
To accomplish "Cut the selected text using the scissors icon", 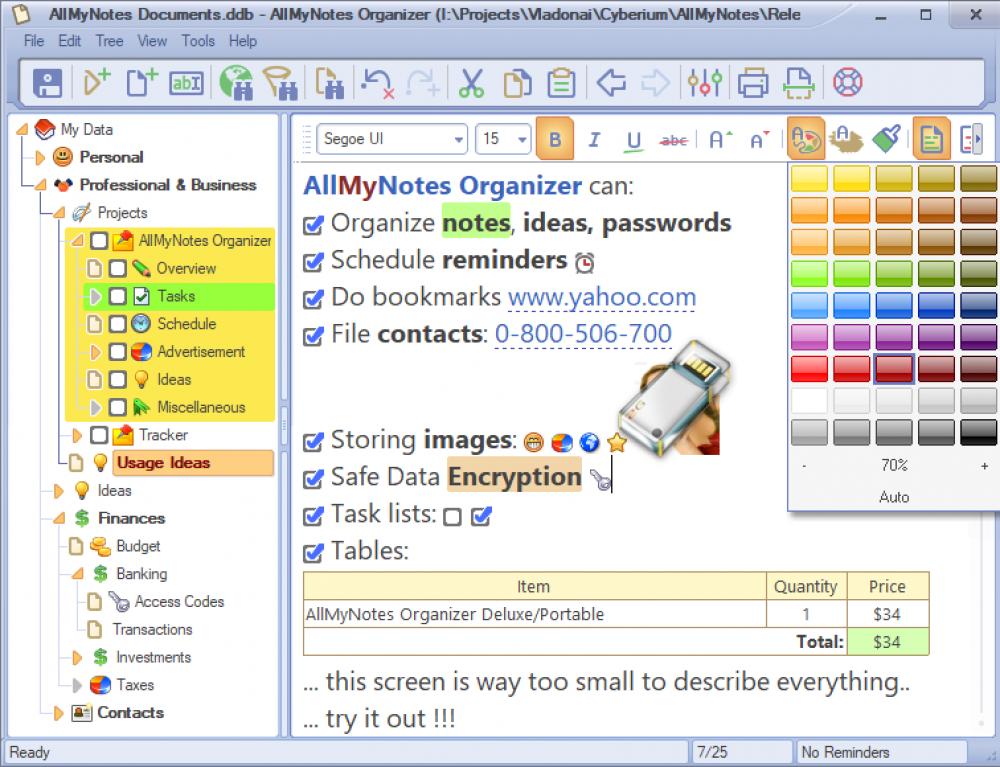I will point(473,83).
